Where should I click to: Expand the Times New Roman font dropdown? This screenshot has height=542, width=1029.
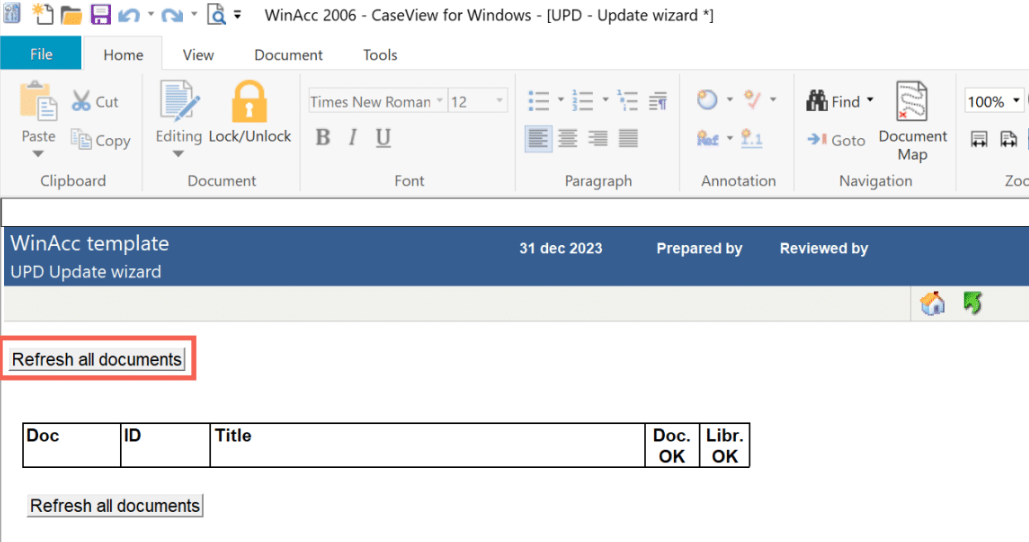click(x=437, y=101)
